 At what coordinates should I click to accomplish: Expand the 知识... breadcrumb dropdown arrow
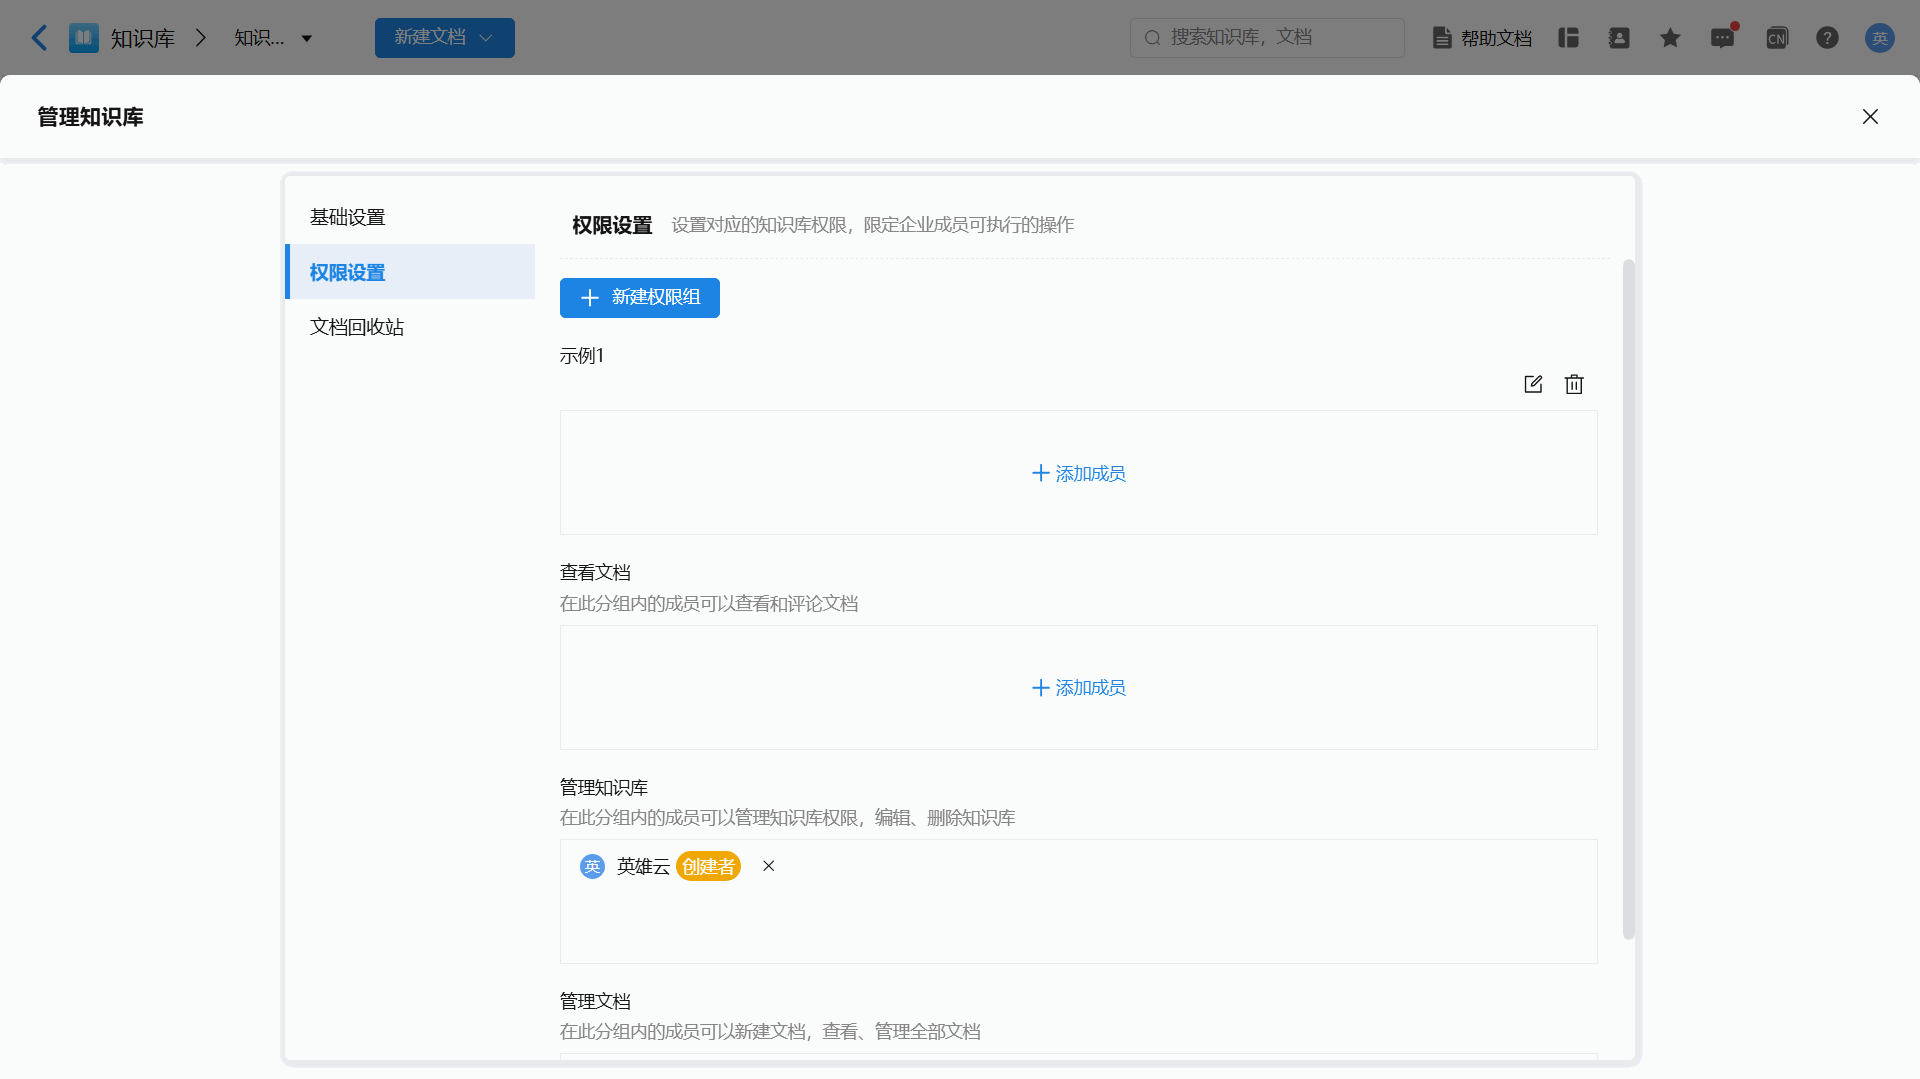click(x=307, y=39)
